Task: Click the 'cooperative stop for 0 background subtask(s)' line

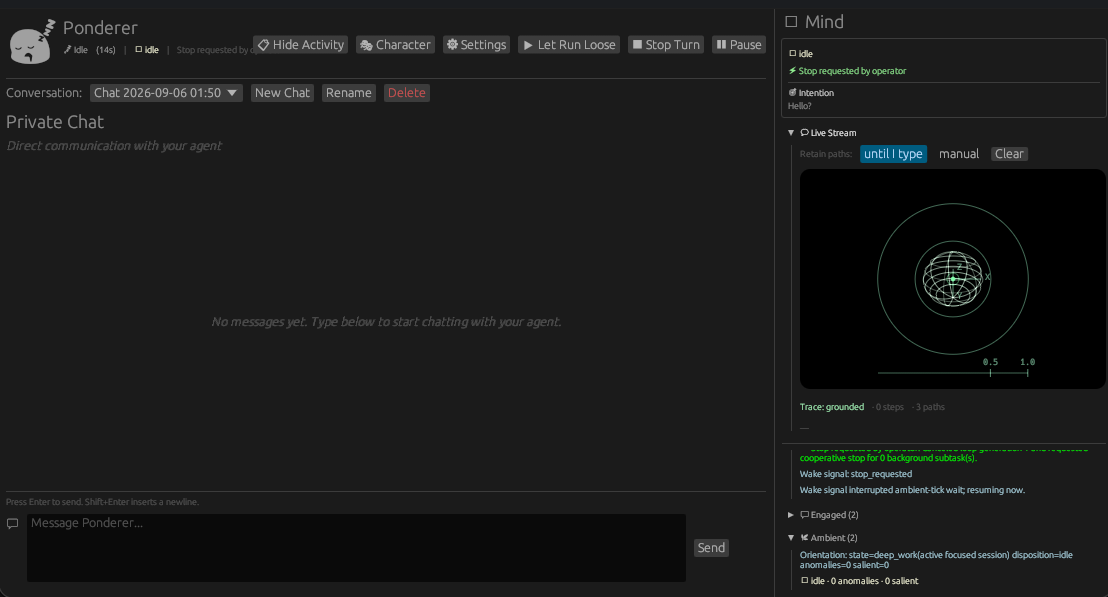Action: [888, 458]
